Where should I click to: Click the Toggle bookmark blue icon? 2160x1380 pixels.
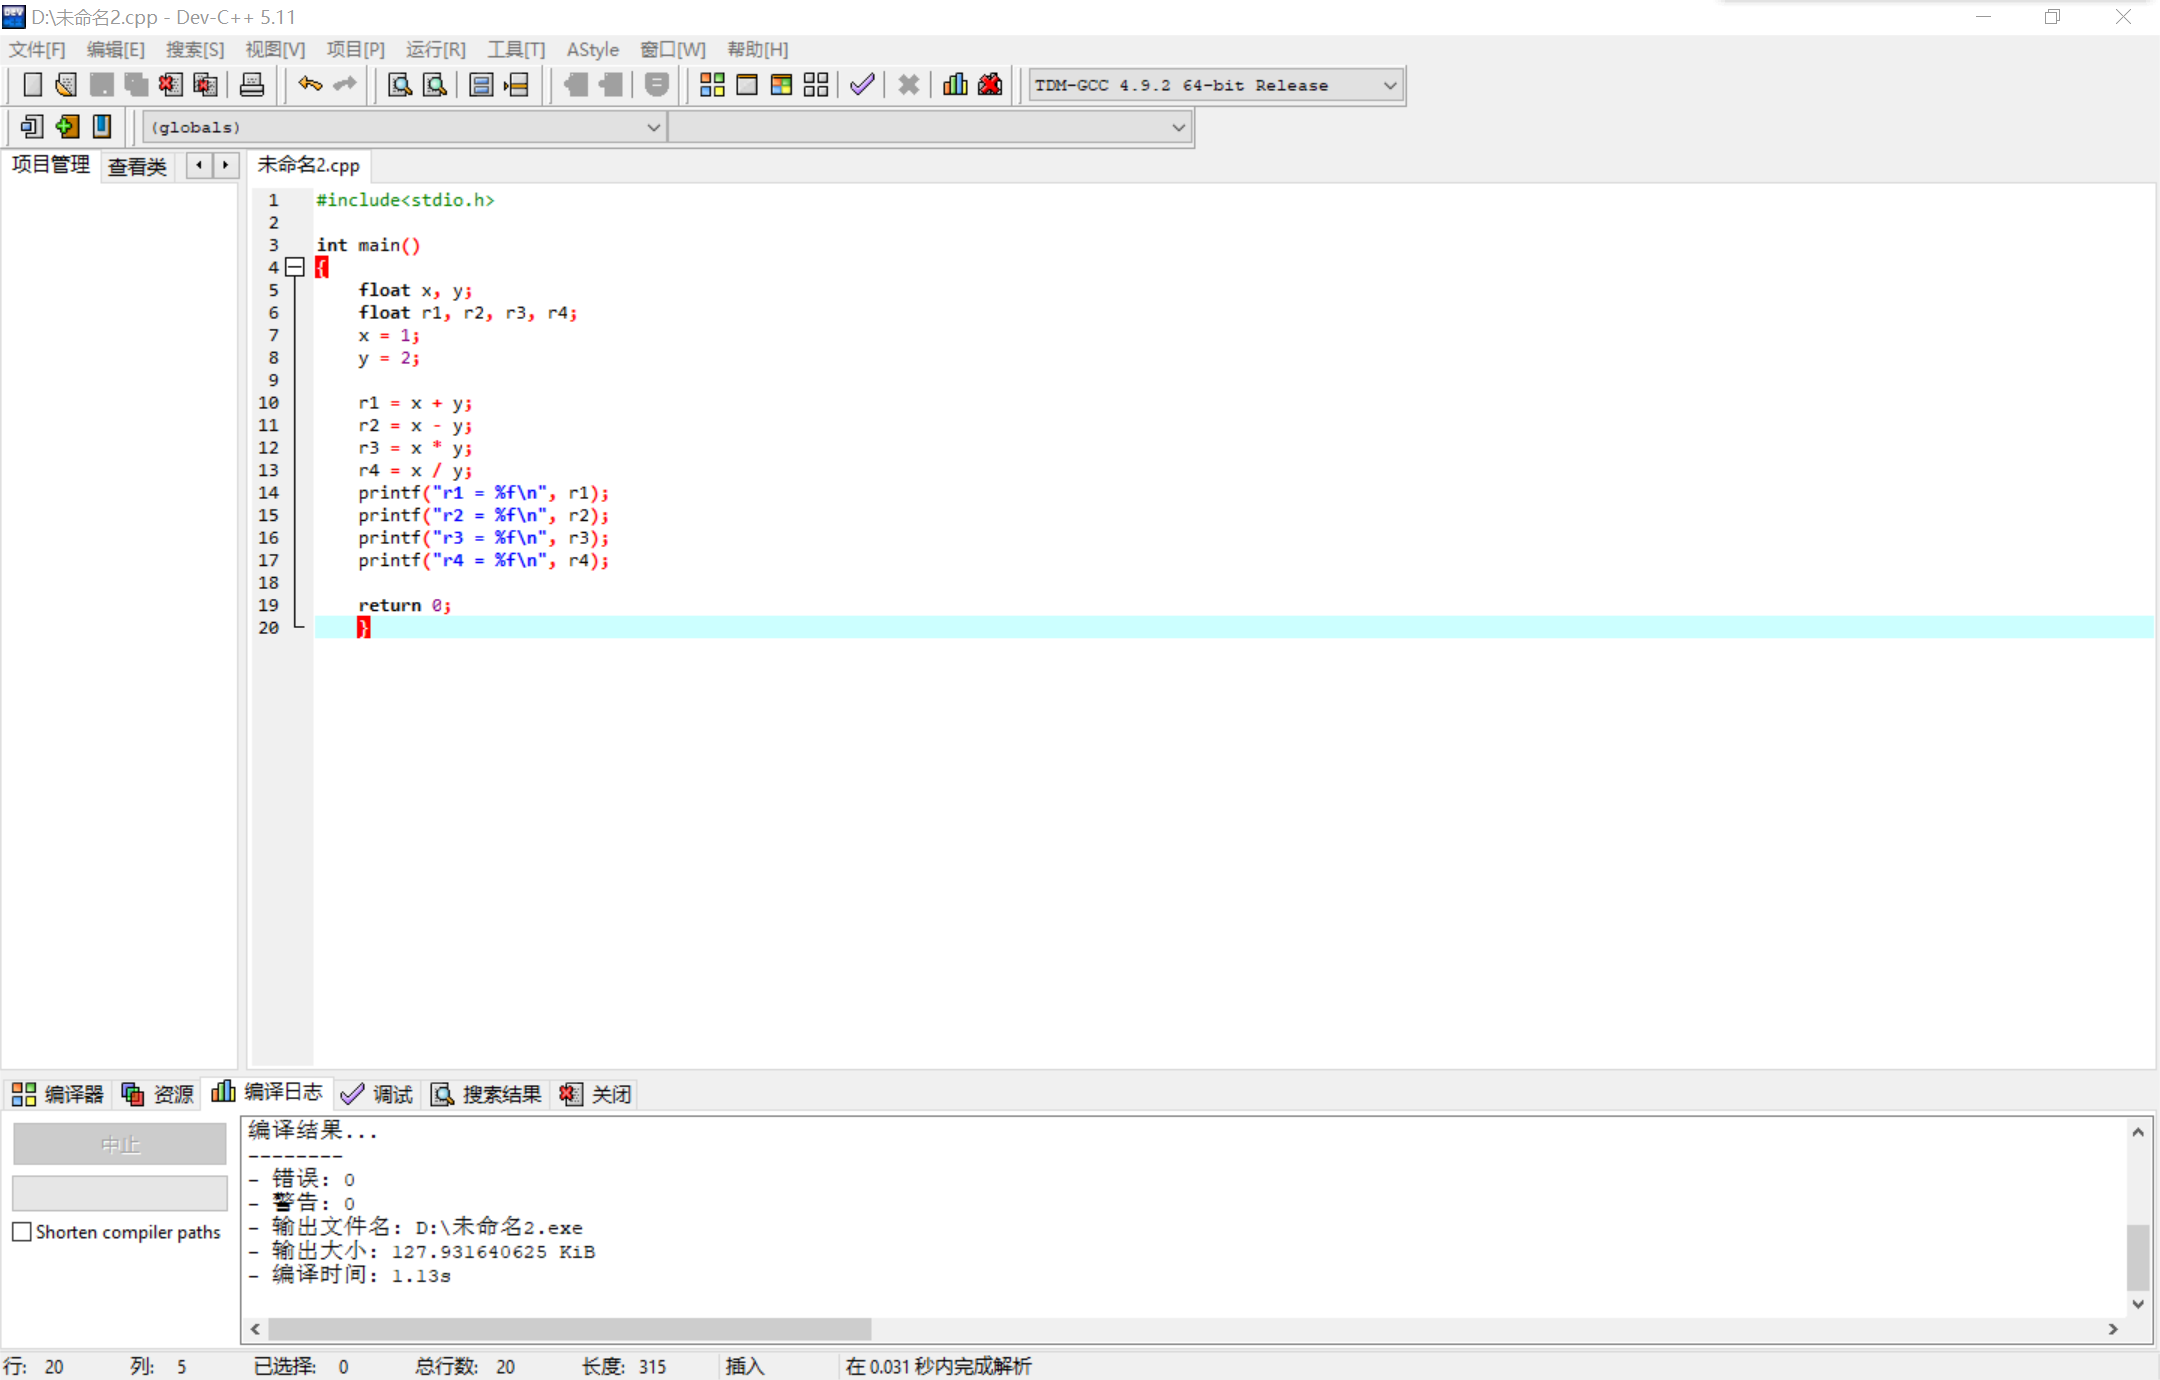102,126
